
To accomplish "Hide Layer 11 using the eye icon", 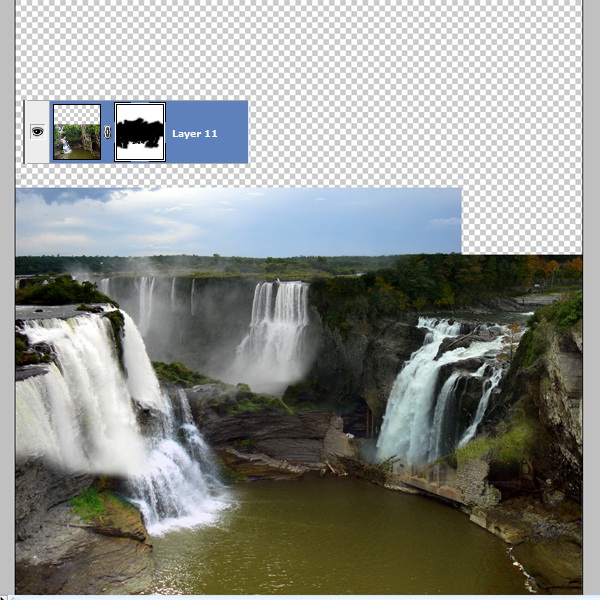I will [37, 131].
